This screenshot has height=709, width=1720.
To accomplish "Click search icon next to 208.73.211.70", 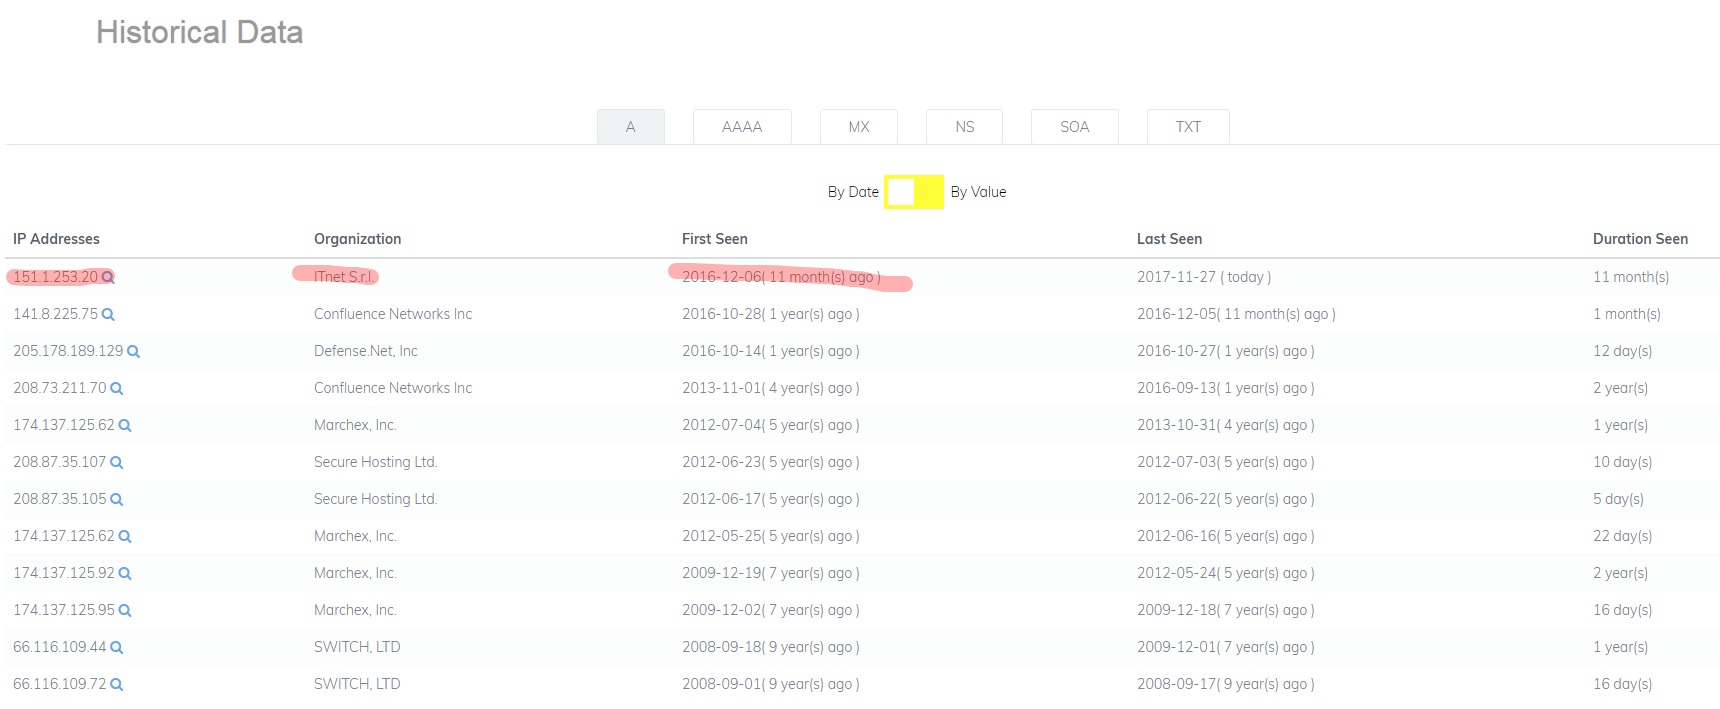I will pyautogui.click(x=116, y=388).
